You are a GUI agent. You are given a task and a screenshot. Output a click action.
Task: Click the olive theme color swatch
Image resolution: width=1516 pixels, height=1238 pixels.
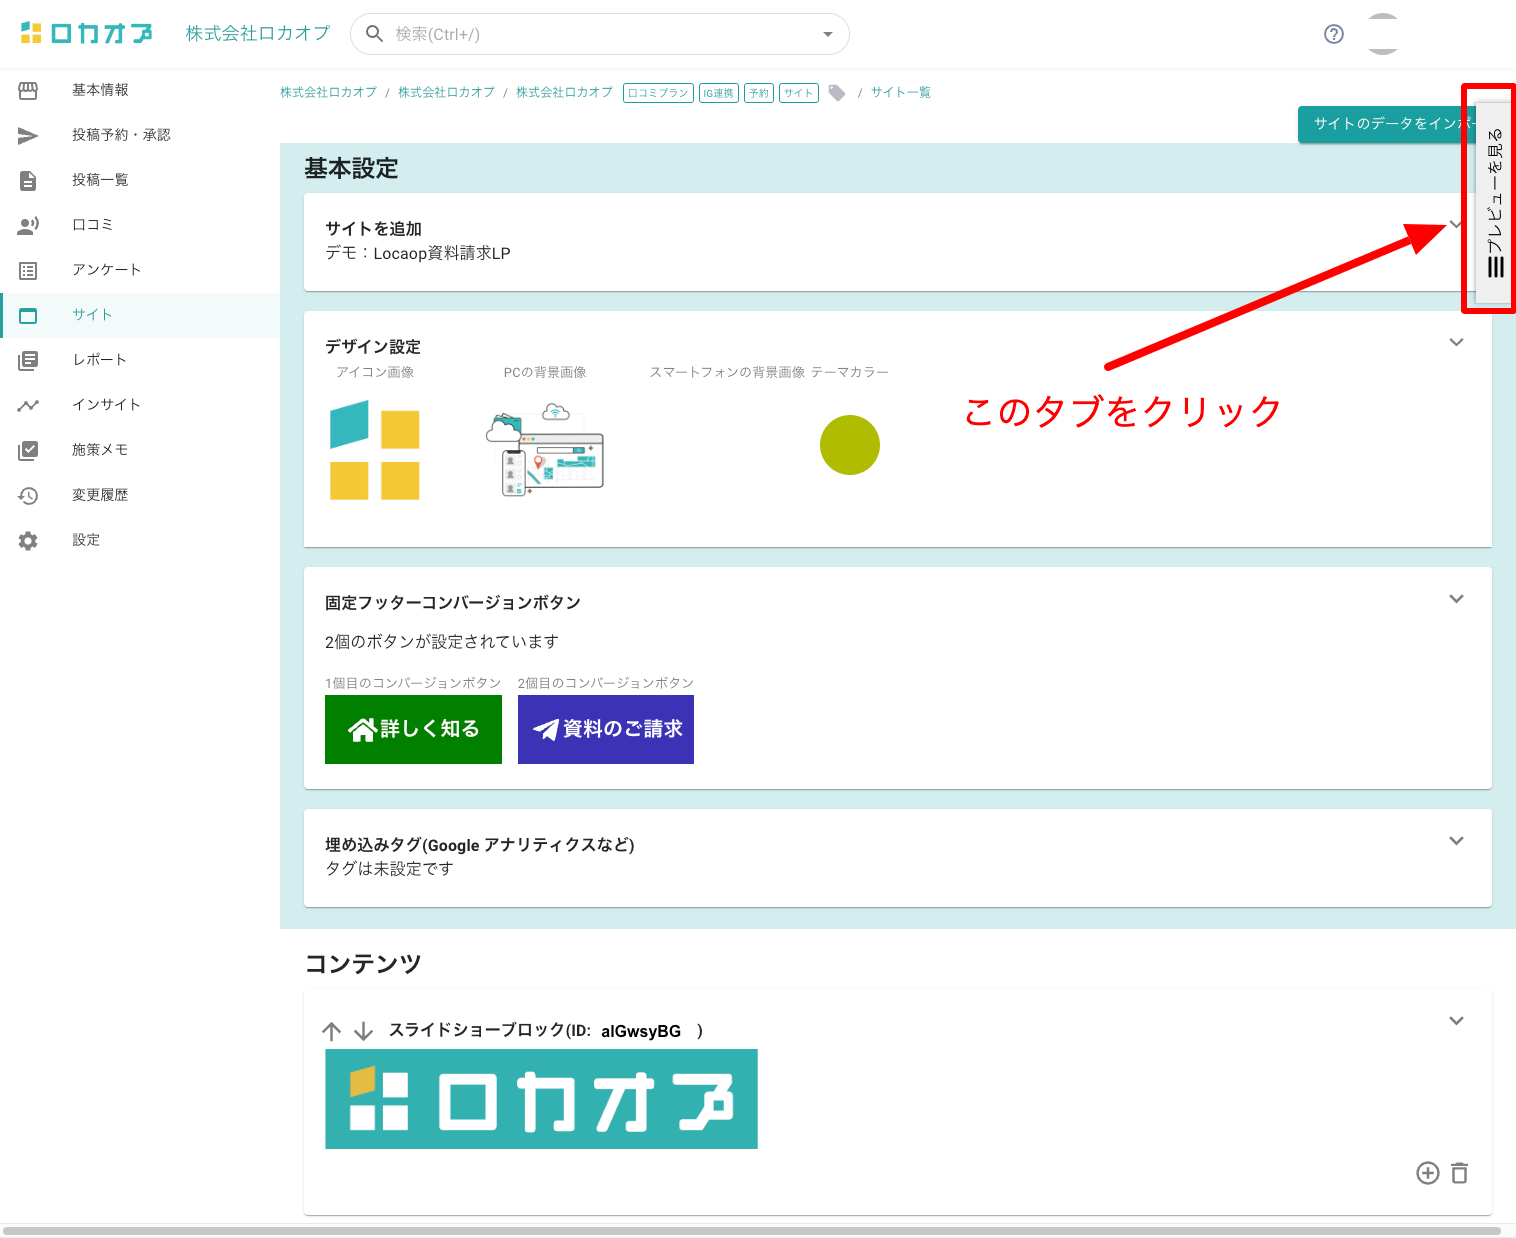tap(849, 445)
